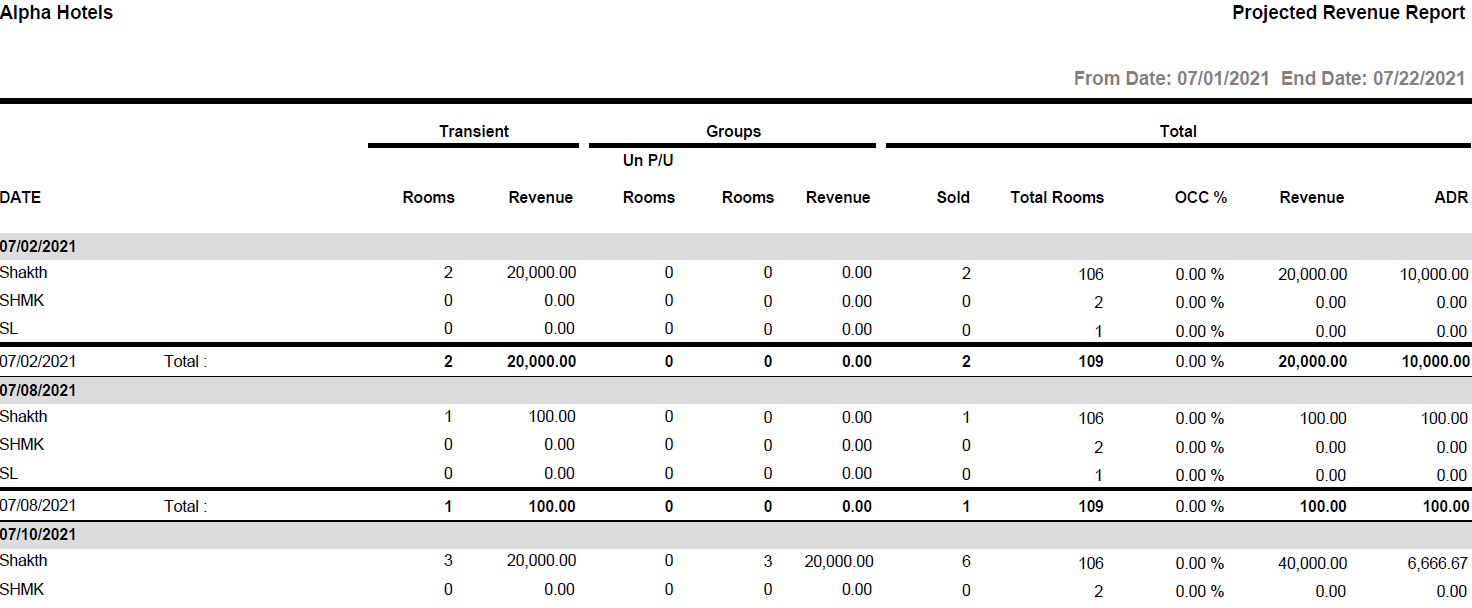Click the Un P/U column header
This screenshot has height=608, width=1472.
[648, 161]
